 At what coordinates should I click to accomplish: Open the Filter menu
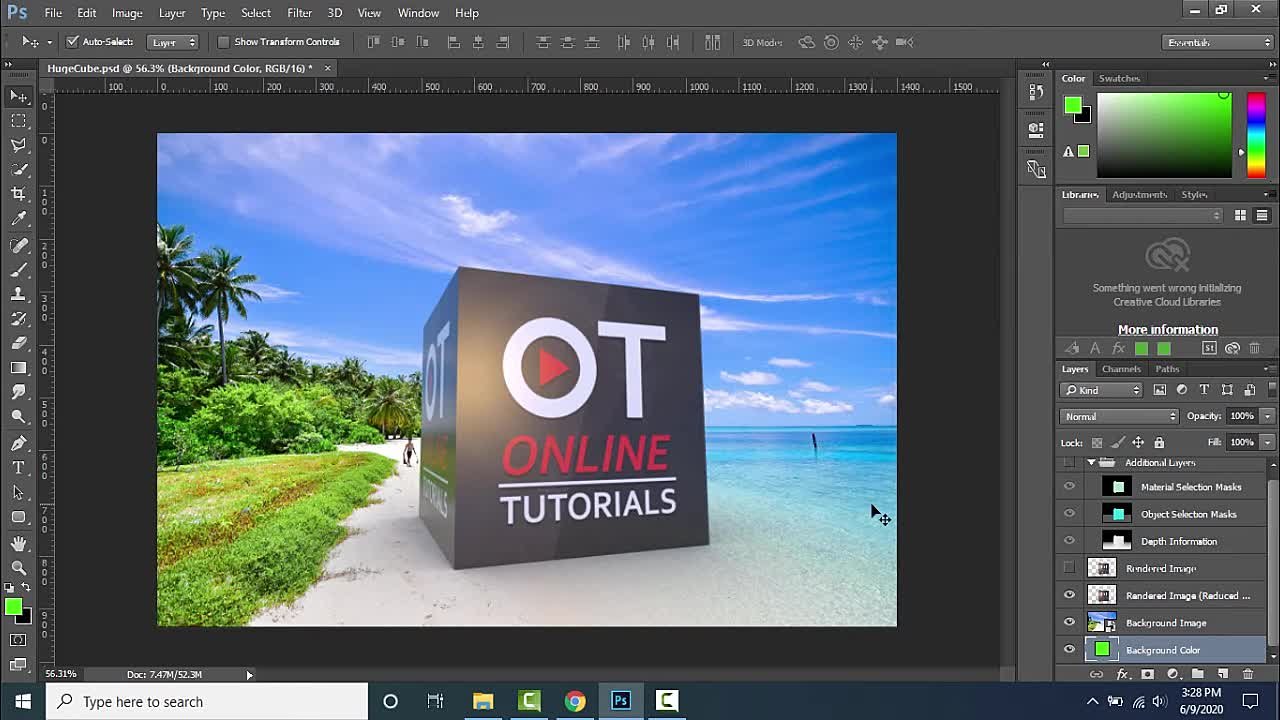pyautogui.click(x=299, y=13)
